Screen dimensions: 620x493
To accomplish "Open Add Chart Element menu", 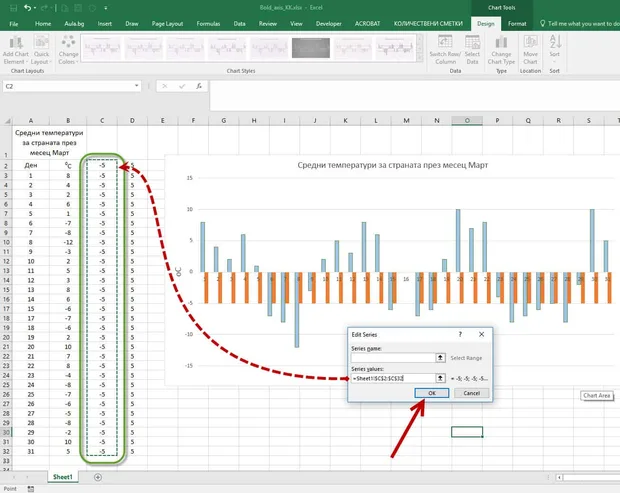I will [x=16, y=49].
